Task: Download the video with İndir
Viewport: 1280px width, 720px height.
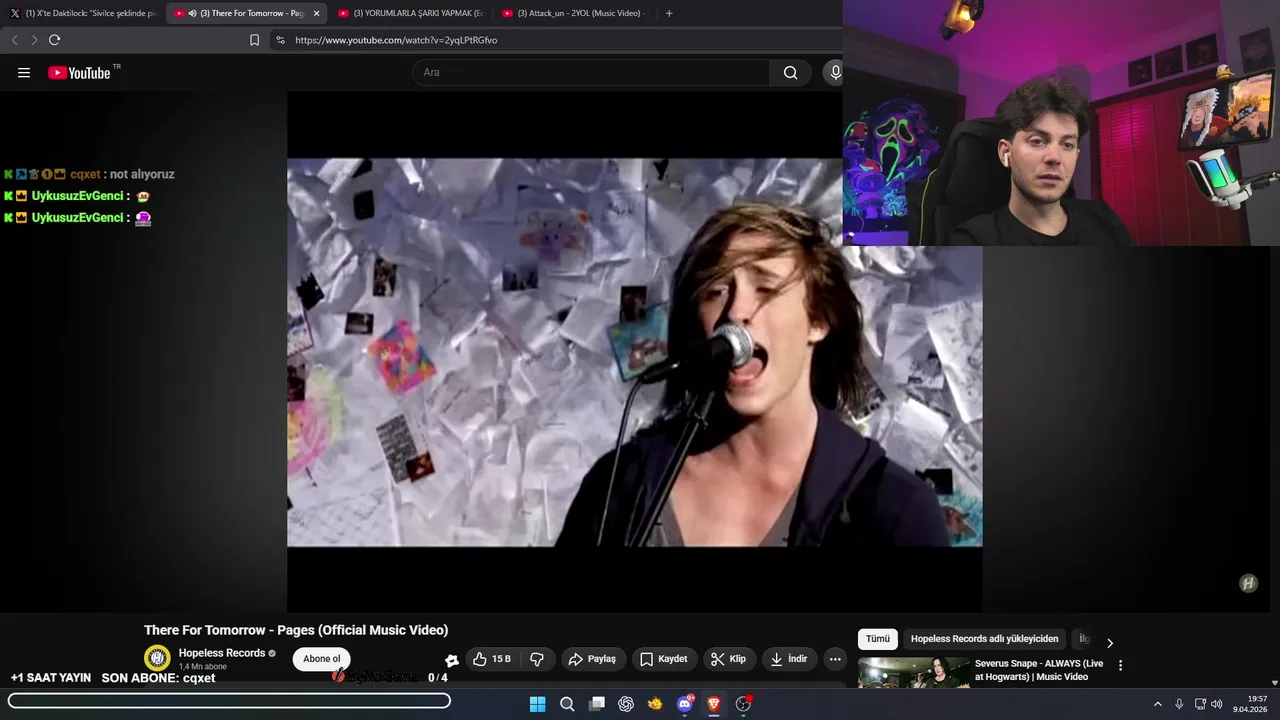Action: 787,659
